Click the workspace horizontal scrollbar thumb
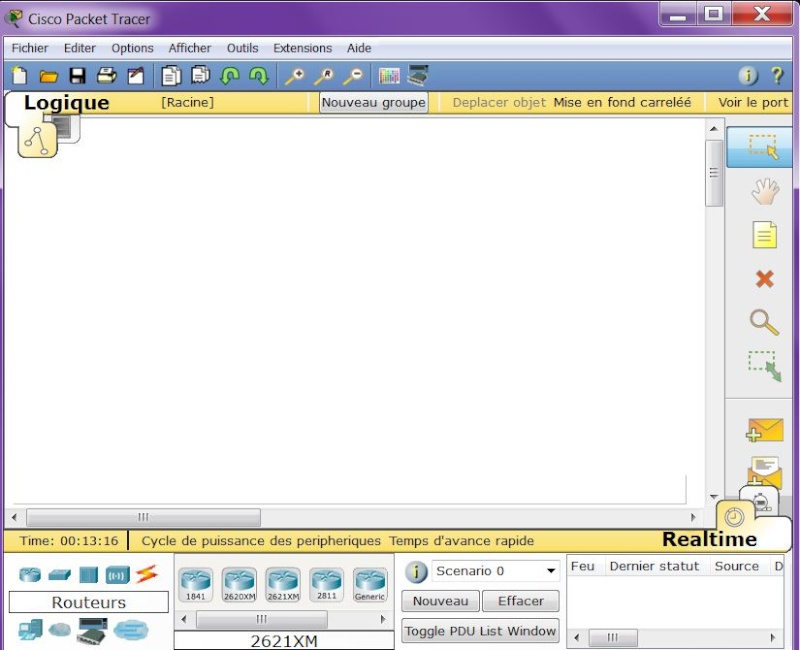The height and width of the screenshot is (650, 800). [143, 517]
